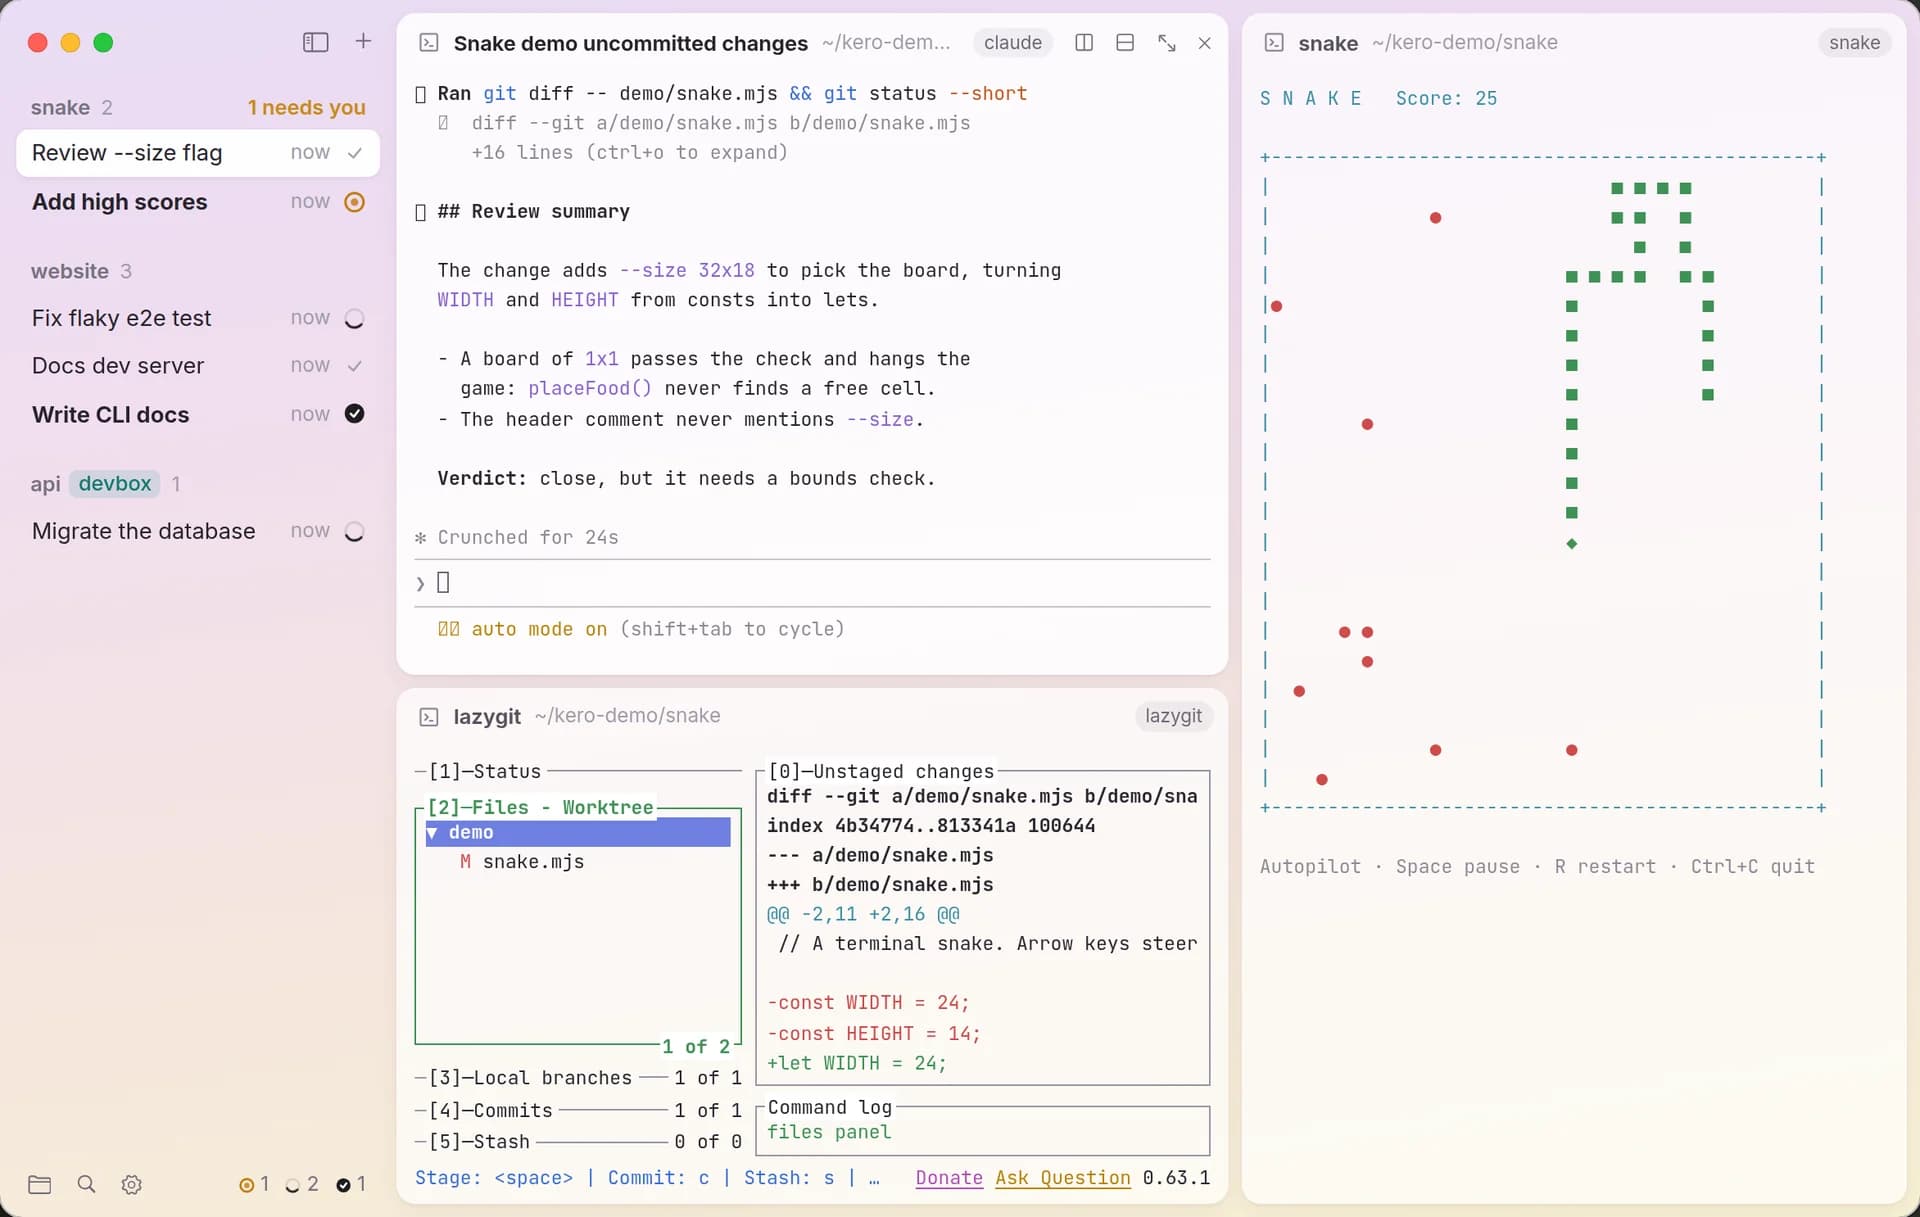The image size is (1920, 1217).
Task: Click spinner icon on Migrate the database
Action: point(354,531)
